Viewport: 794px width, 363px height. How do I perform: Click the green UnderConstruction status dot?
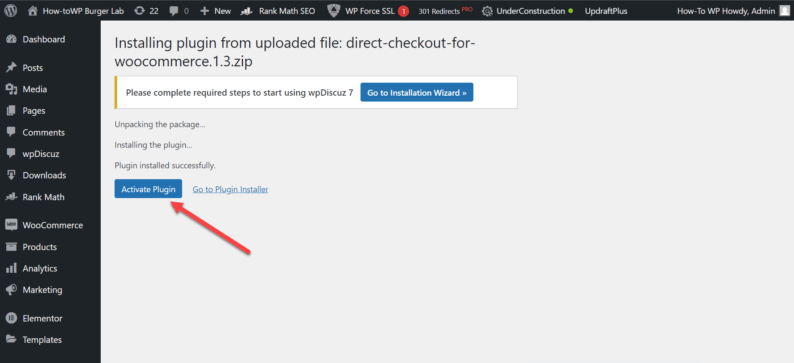tap(571, 11)
